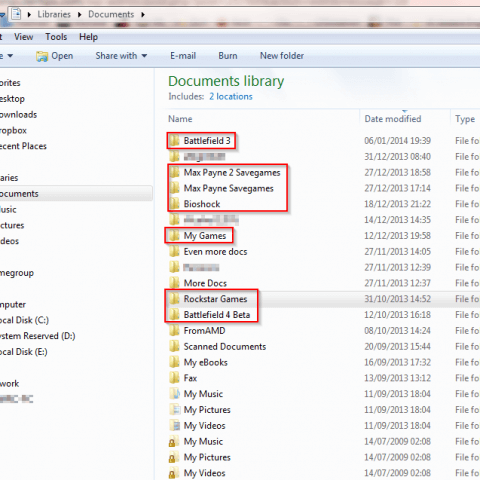This screenshot has height=480, width=480.
Task: Click the Scanned Documents folder icon
Action: coord(174,347)
